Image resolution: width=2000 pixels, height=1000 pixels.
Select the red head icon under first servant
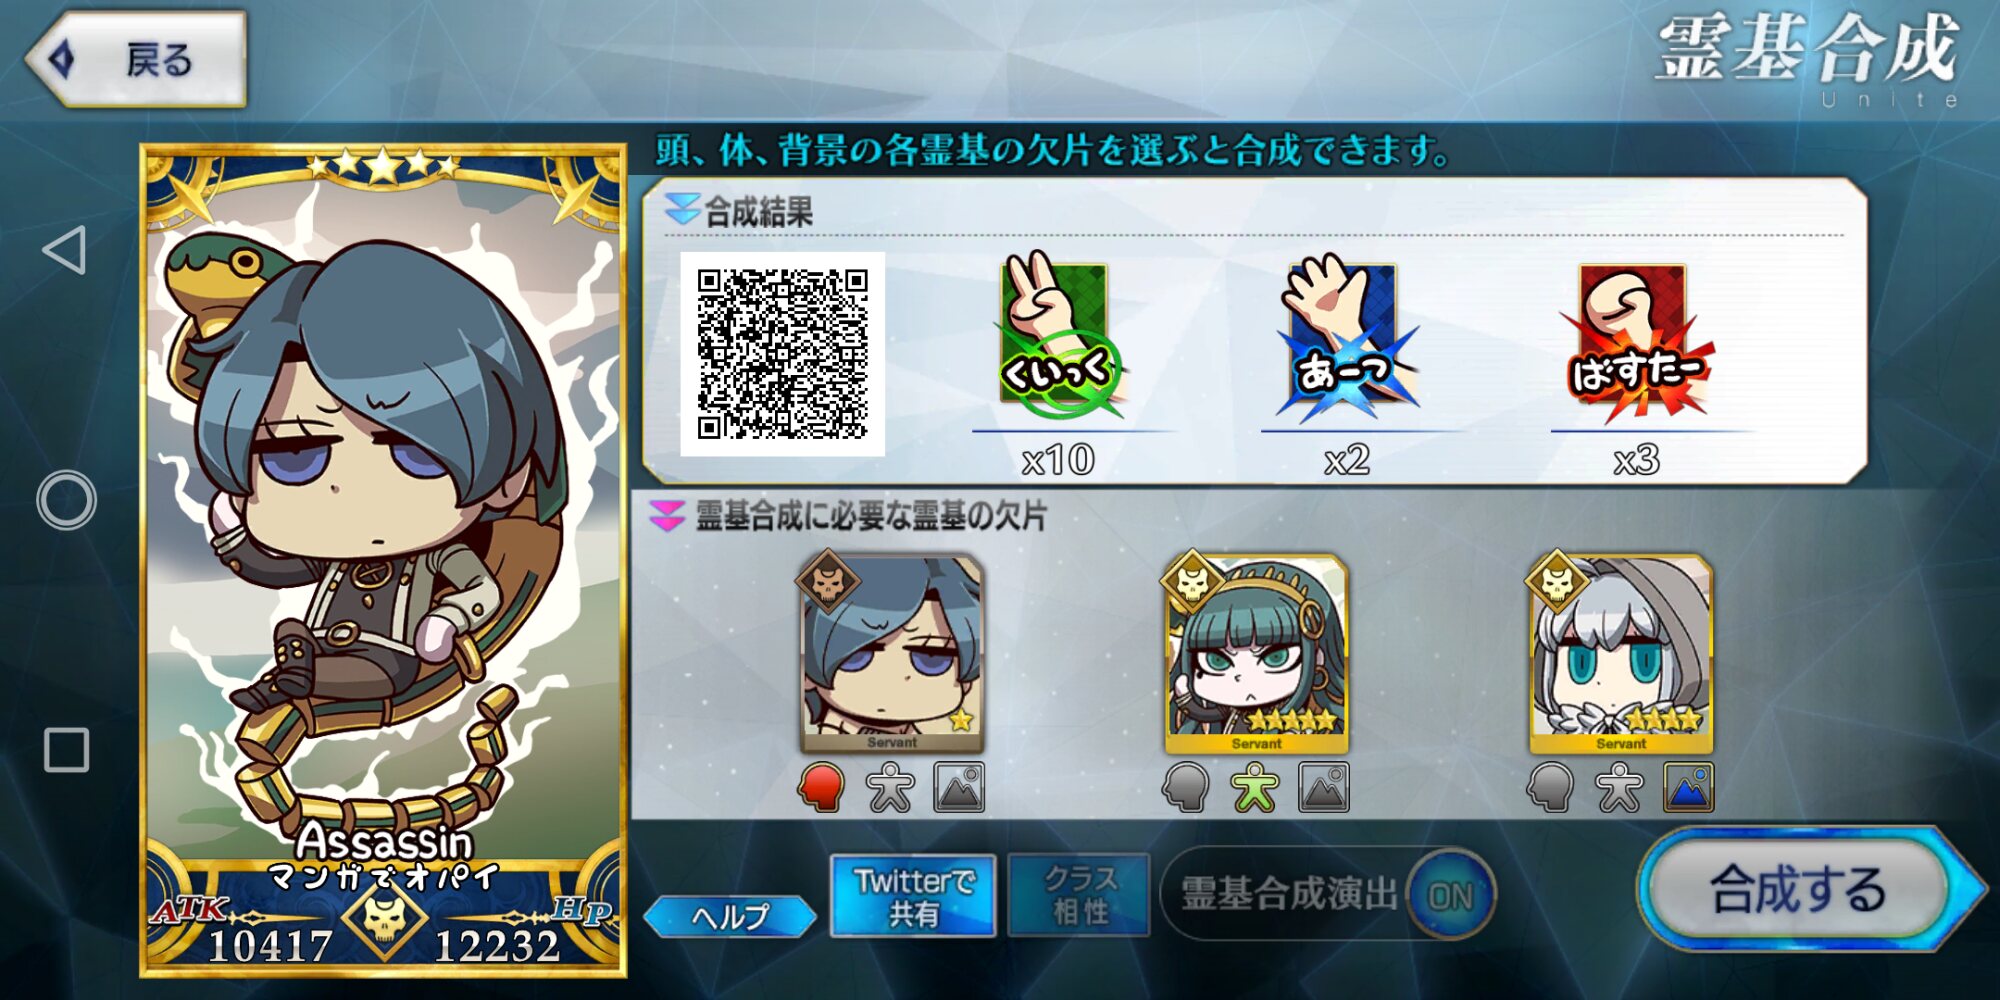821,788
